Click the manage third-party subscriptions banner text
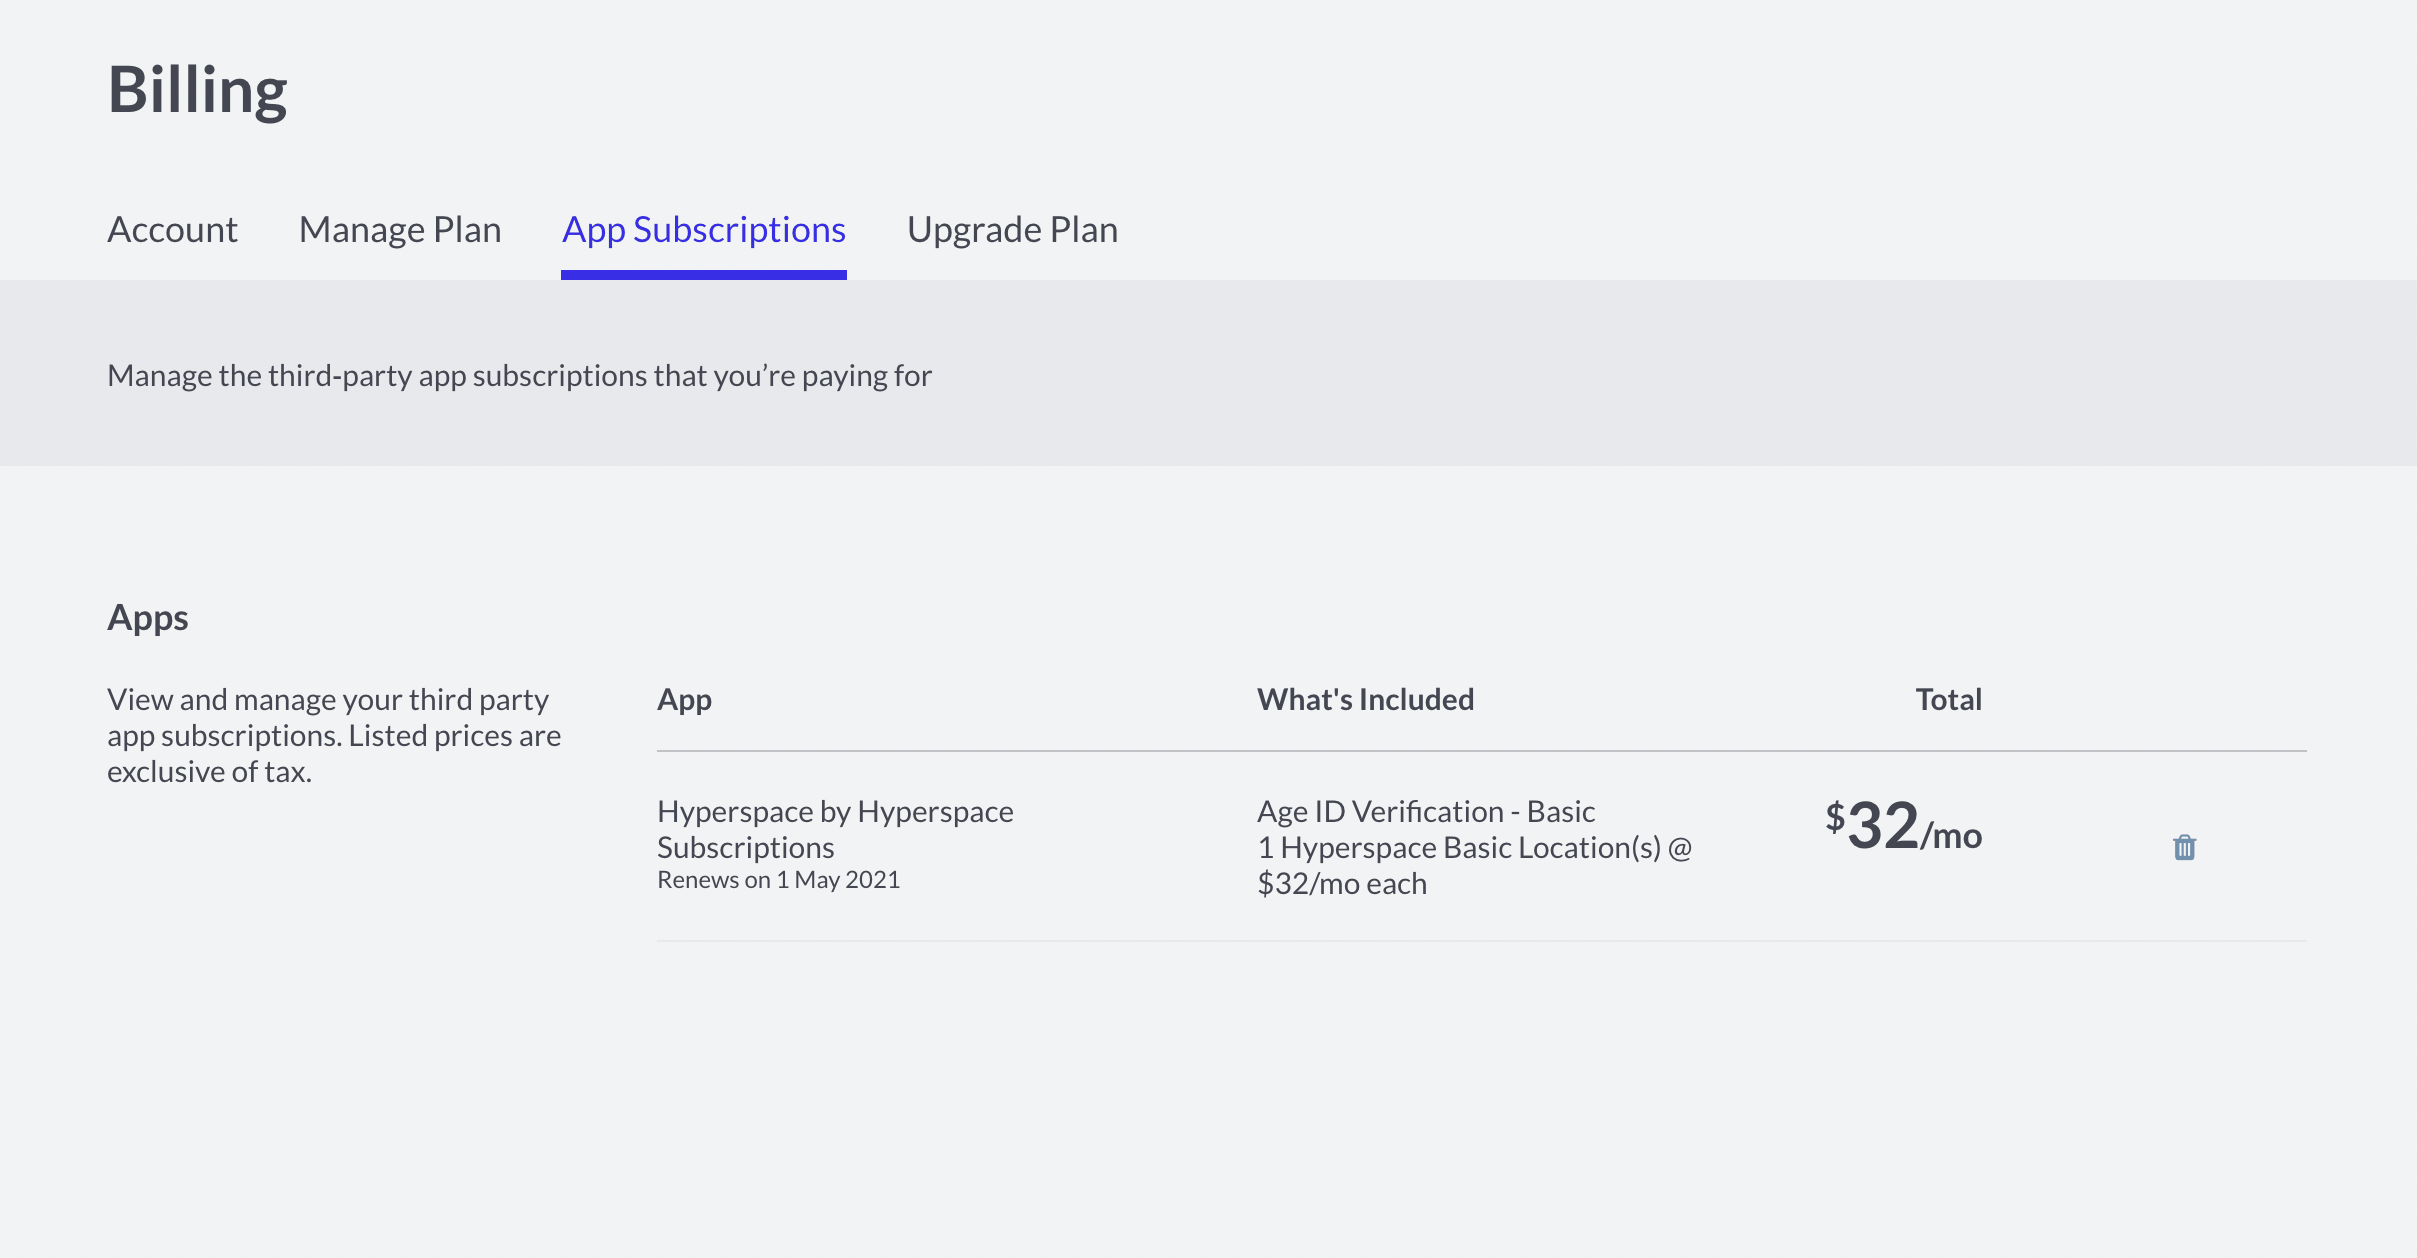The height and width of the screenshot is (1258, 2417). click(519, 376)
